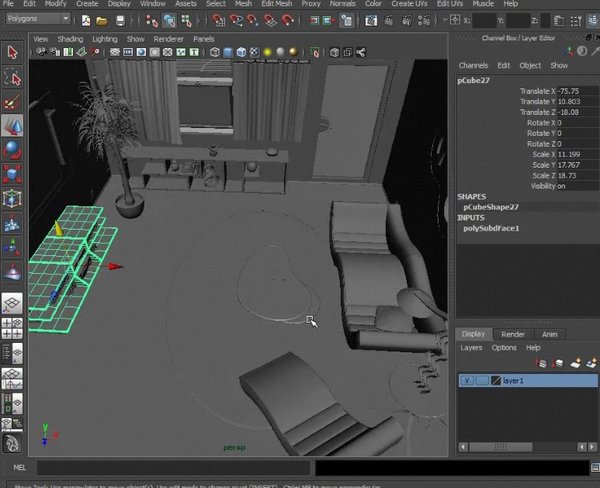This screenshot has width=600, height=488.
Task: Select the arrow Select tool
Action: 12,52
